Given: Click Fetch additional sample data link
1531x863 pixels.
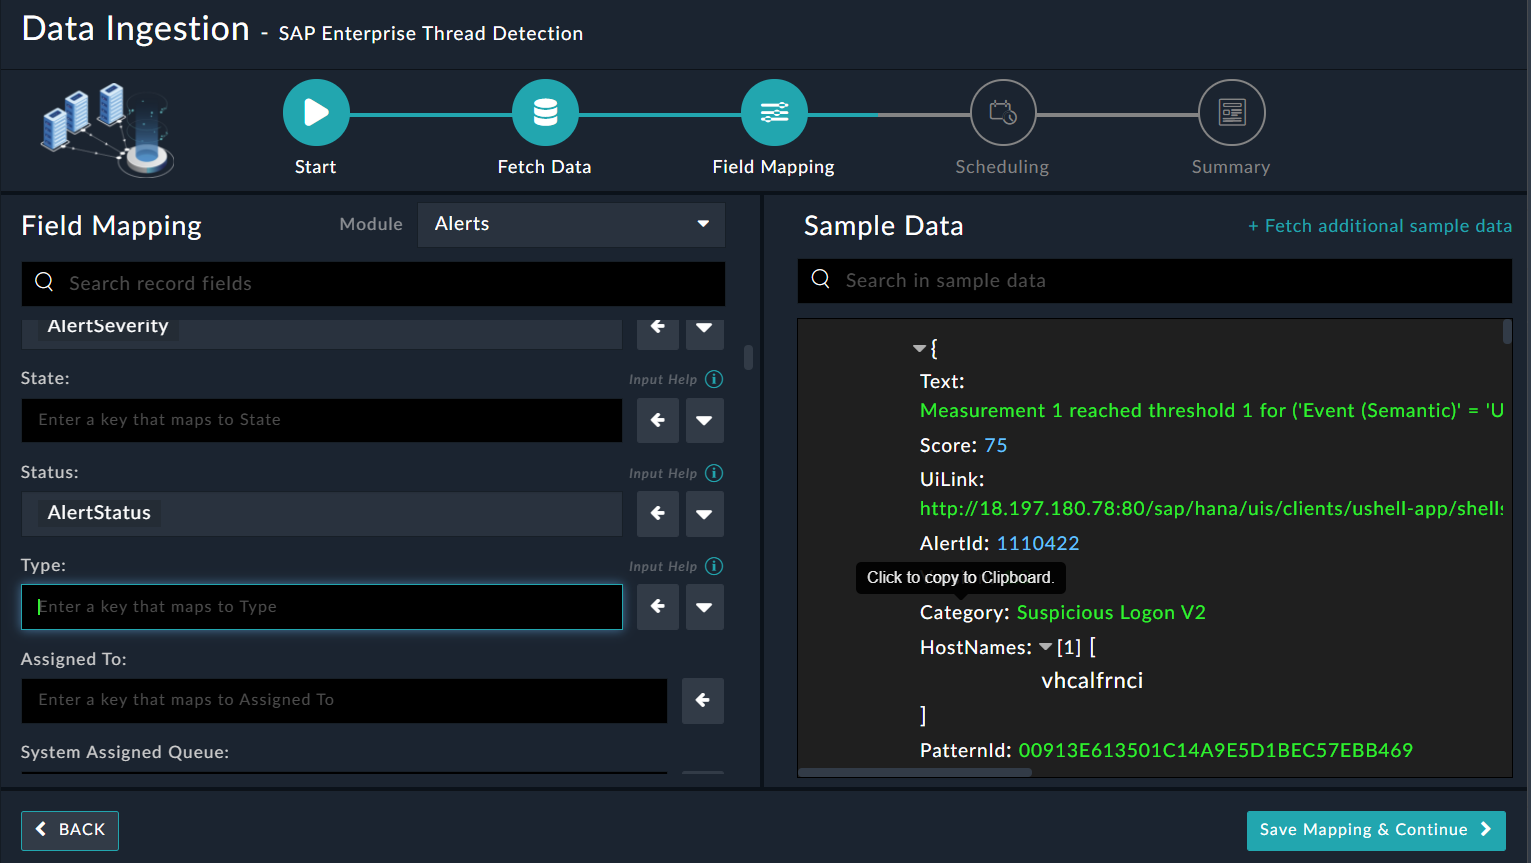Looking at the screenshot, I should click(1379, 226).
